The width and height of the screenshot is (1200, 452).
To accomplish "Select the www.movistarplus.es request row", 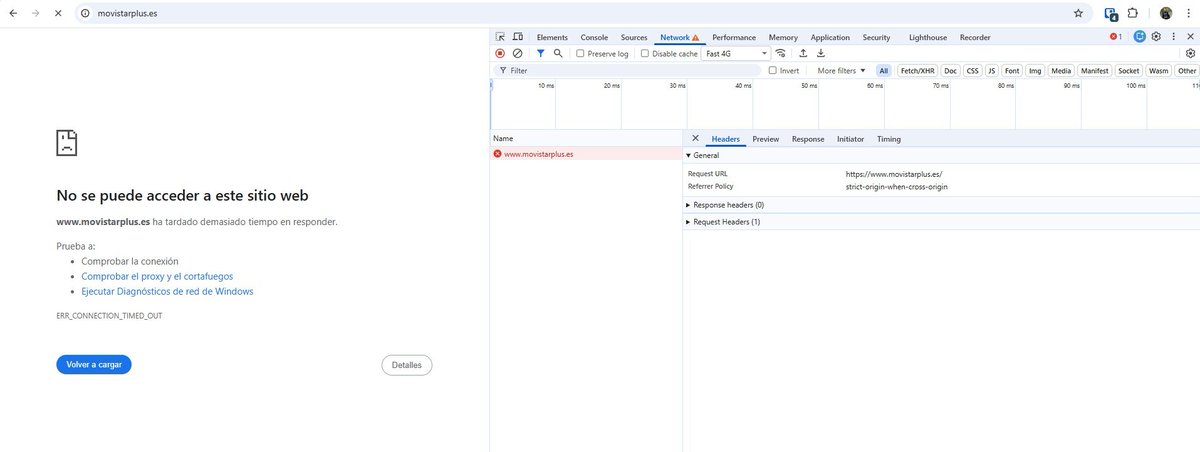I will click(586, 154).
